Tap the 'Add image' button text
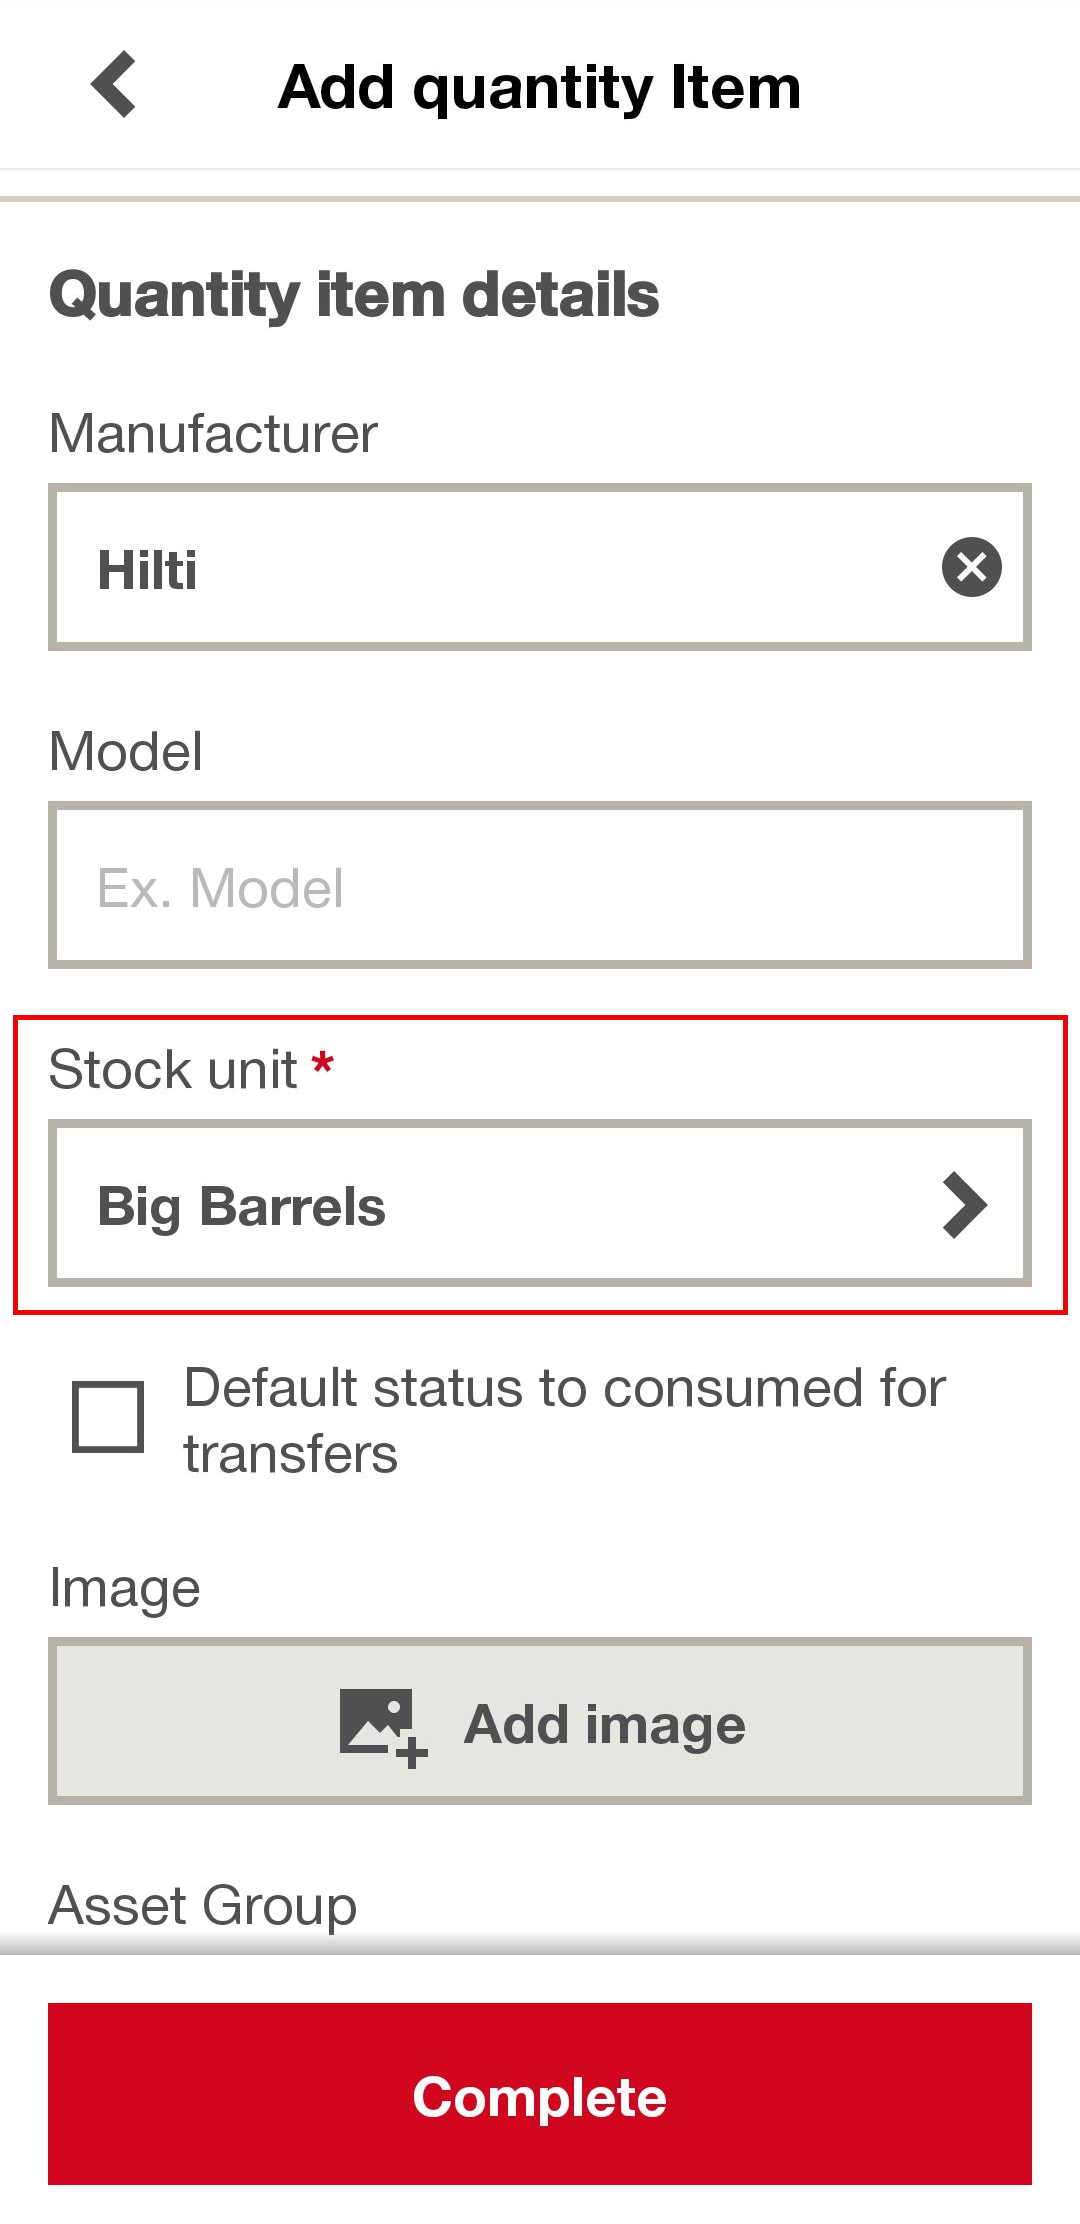Screen dimensions: 1080x2224 [605, 1725]
